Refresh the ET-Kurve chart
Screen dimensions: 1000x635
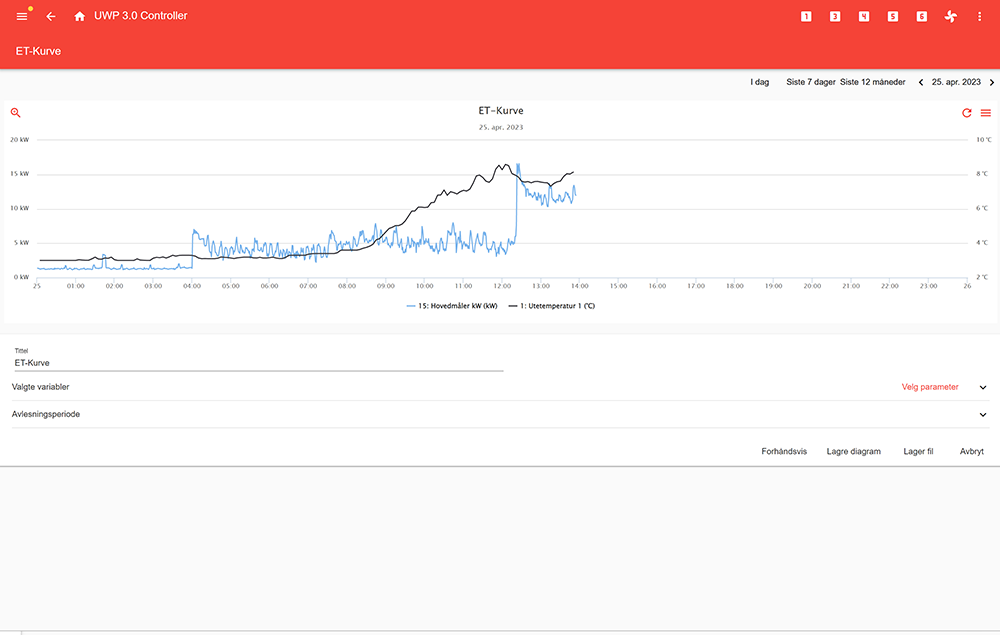(967, 113)
